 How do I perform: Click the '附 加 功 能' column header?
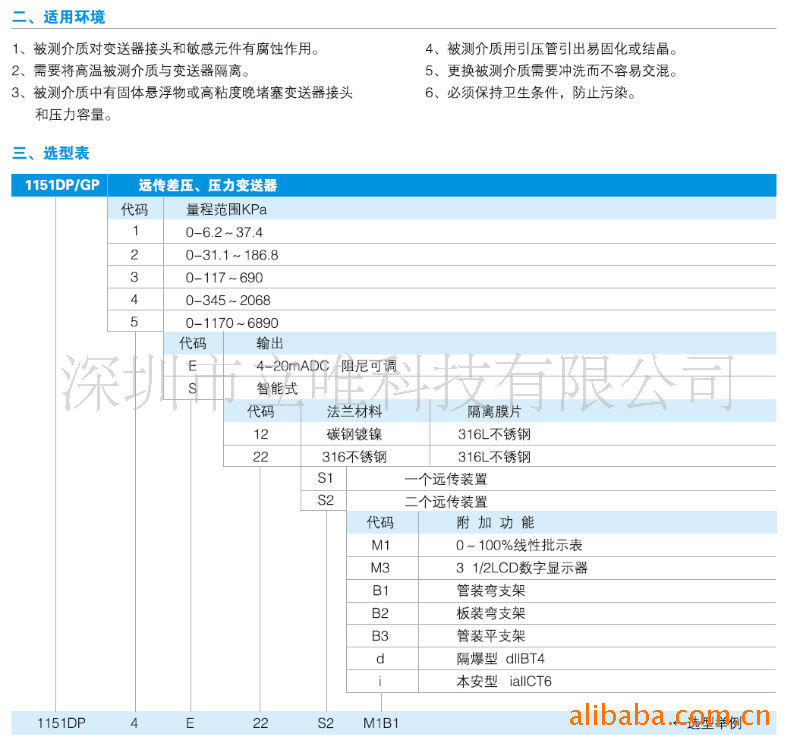pyautogui.click(x=495, y=522)
